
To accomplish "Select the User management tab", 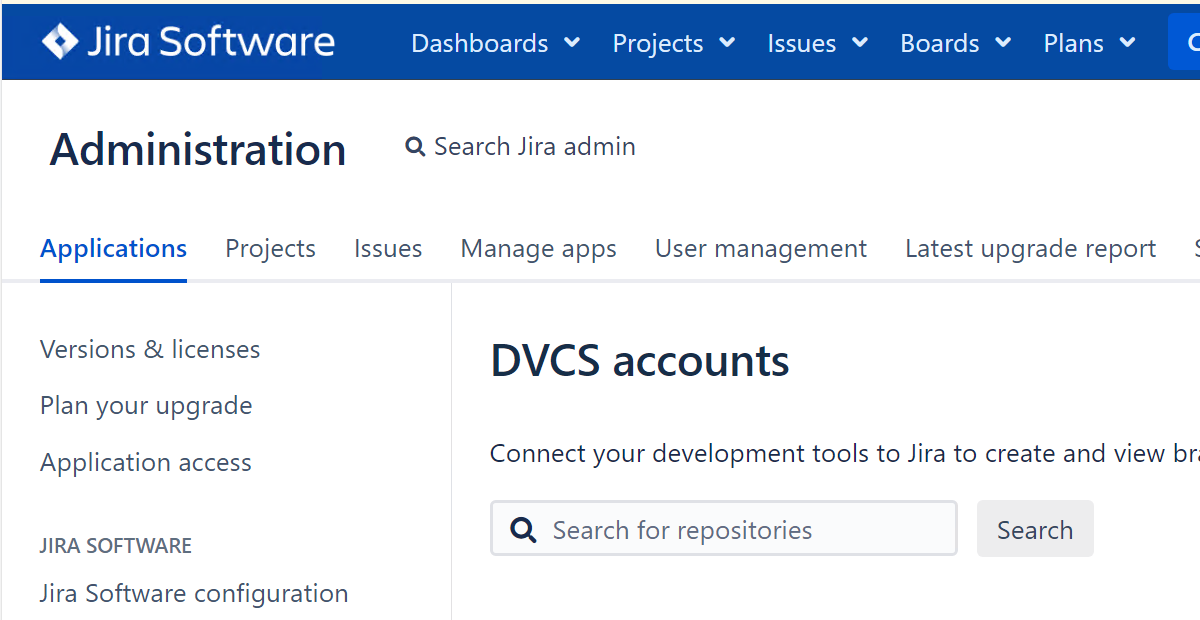I will (x=760, y=248).
